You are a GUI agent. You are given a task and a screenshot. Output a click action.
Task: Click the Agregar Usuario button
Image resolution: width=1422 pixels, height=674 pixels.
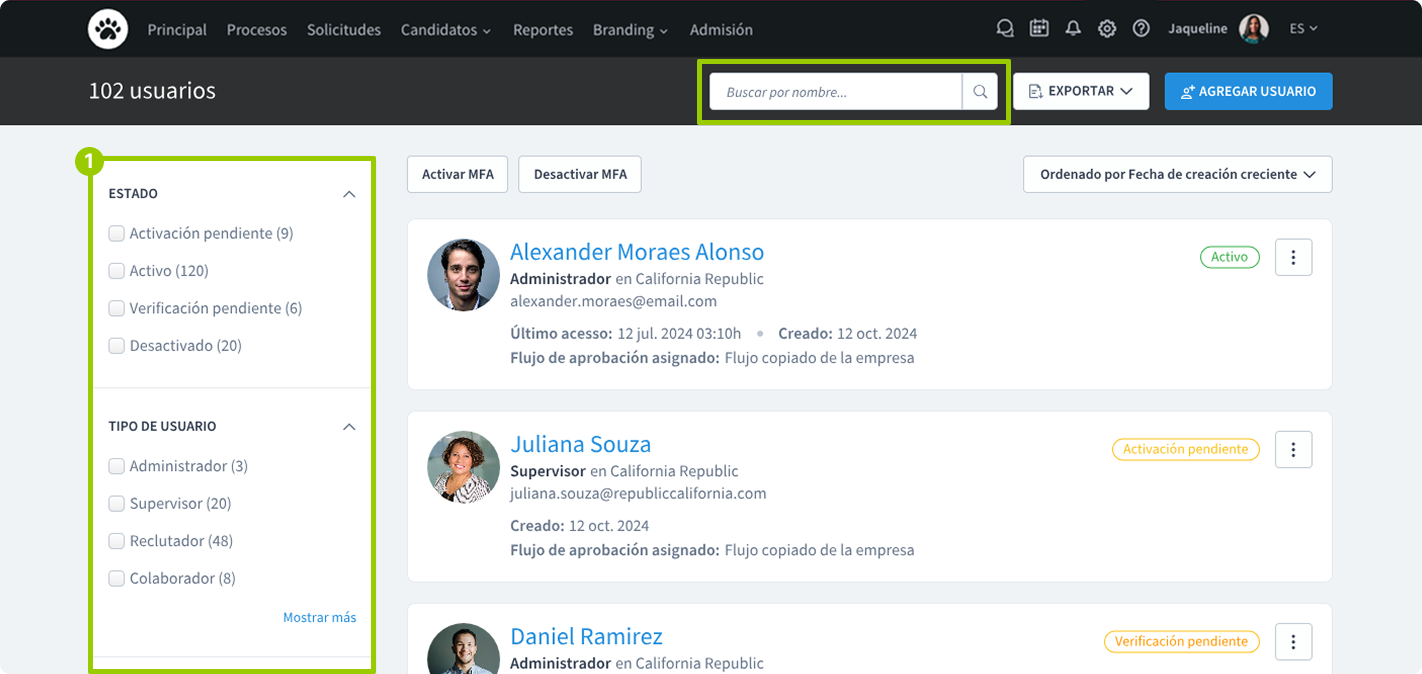(1248, 91)
